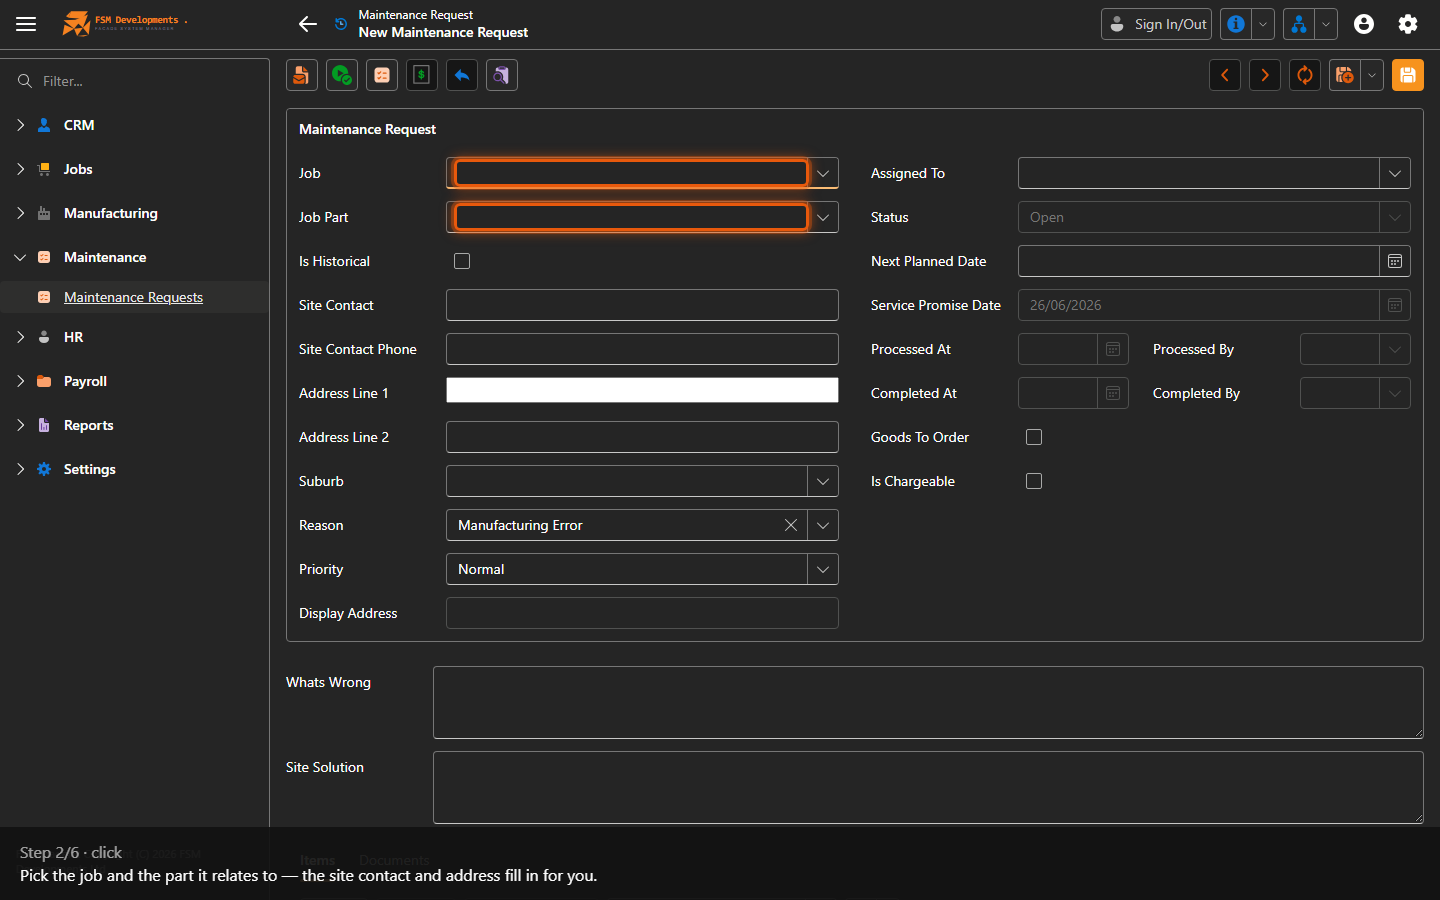1440x900 pixels.
Task: Click the checklist toolbar icon
Action: 382,75
